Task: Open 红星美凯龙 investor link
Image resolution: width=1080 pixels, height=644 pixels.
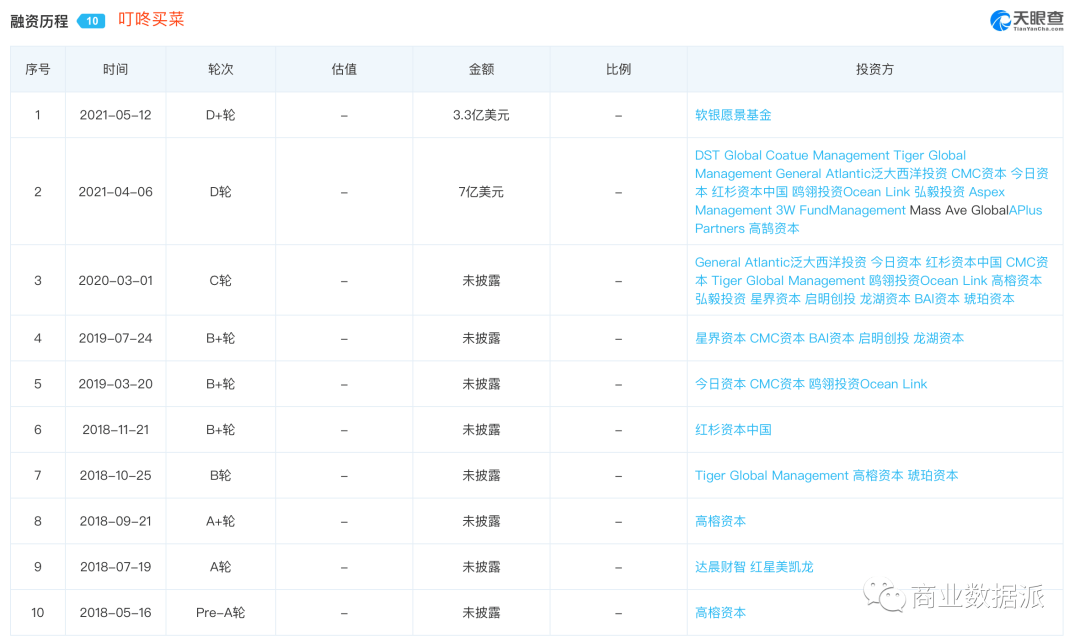Action: 782,567
